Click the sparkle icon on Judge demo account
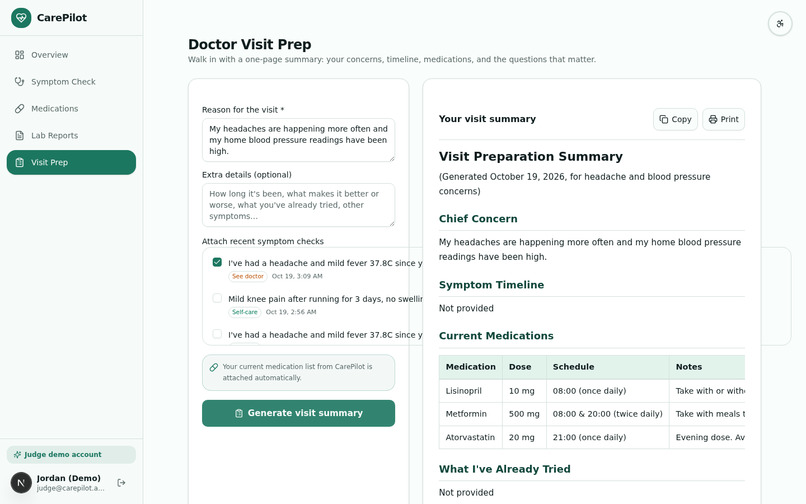 pyautogui.click(x=17, y=455)
